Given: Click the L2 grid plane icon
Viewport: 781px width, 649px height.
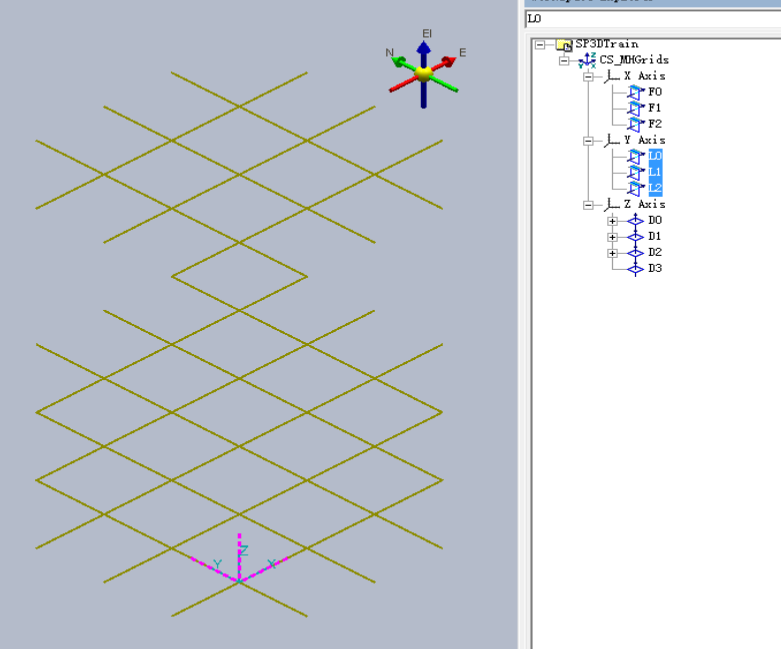Looking at the screenshot, I should (x=636, y=188).
